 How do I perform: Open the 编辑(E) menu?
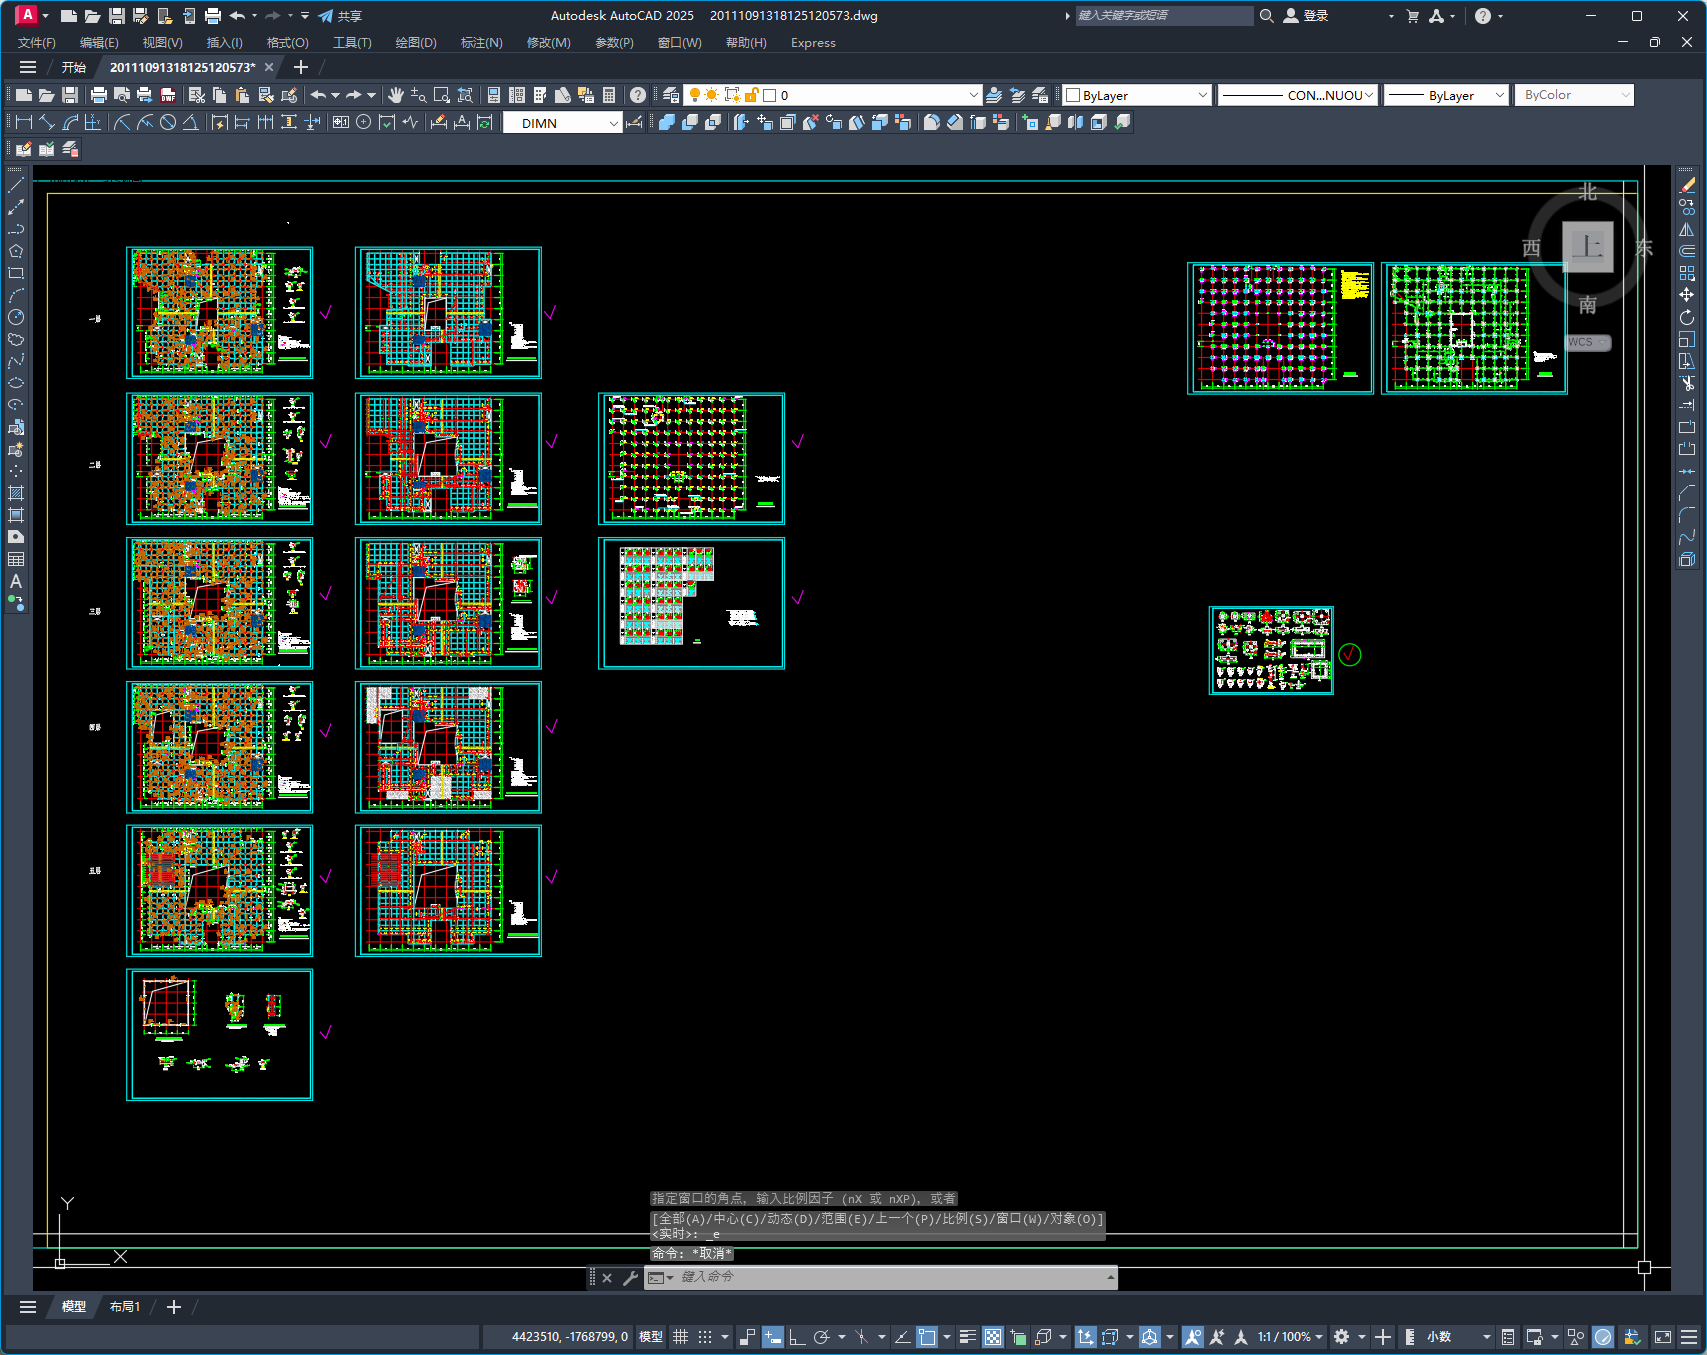coord(99,43)
